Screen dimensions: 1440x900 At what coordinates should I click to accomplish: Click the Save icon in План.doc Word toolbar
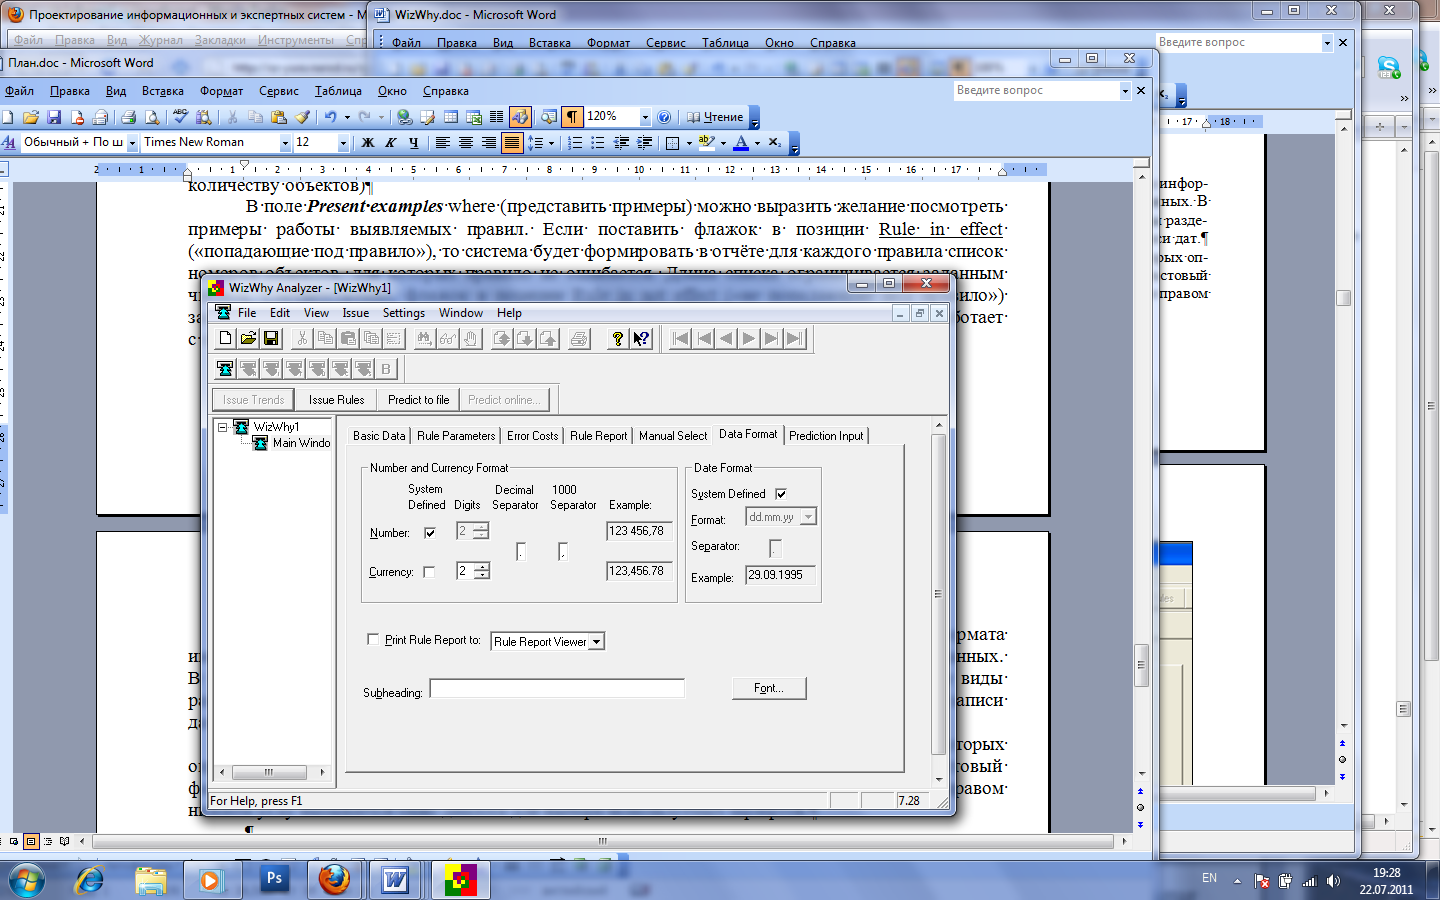click(54, 117)
